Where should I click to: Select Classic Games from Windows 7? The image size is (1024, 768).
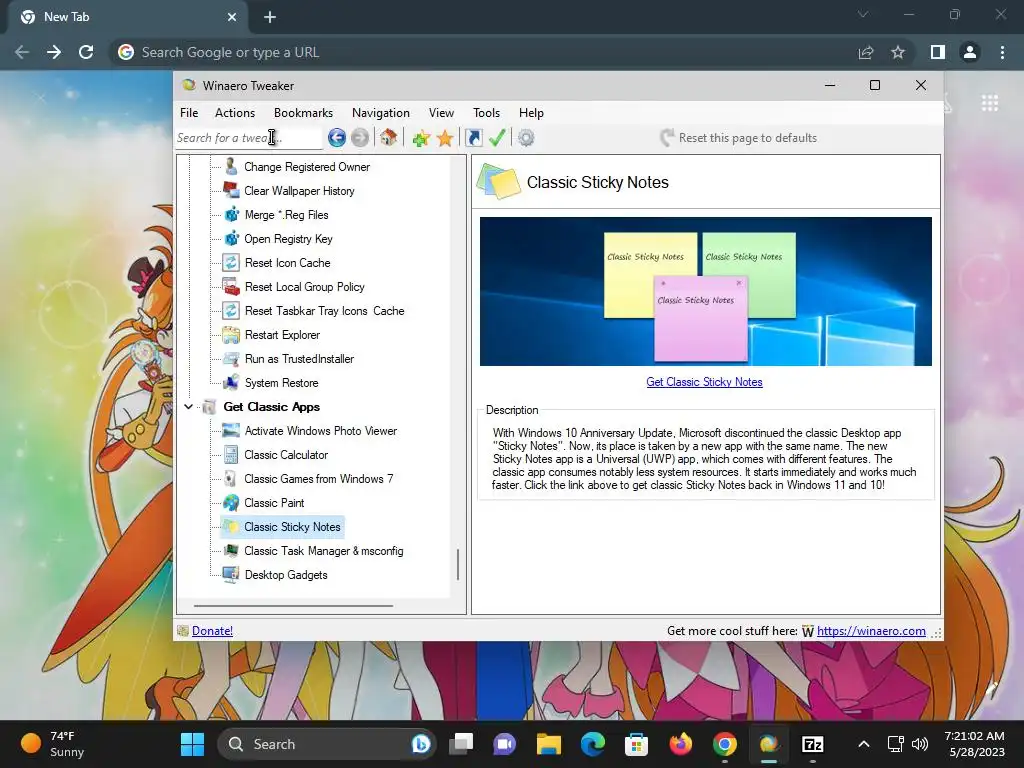pos(319,479)
